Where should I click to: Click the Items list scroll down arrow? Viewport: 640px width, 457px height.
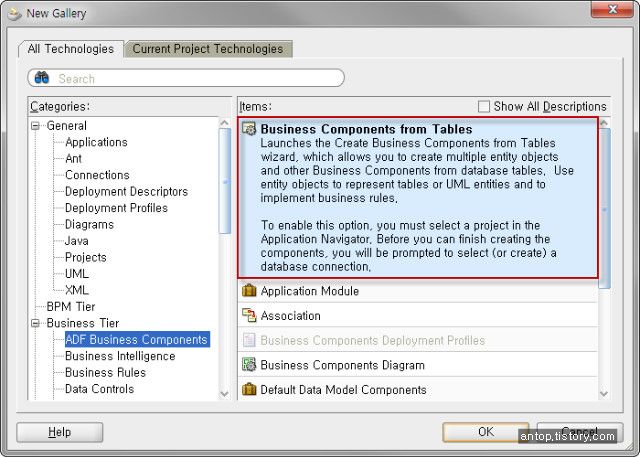point(604,394)
